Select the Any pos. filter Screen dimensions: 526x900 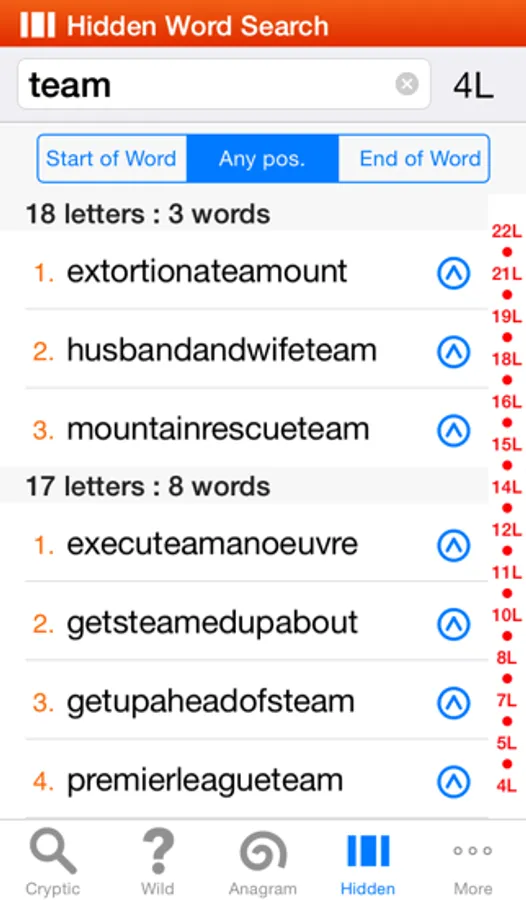point(262,158)
